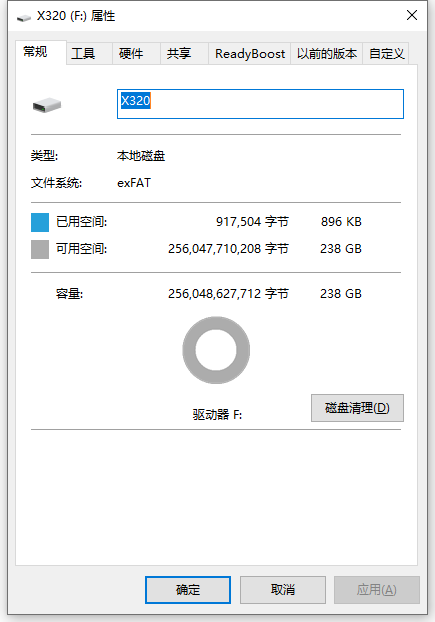The height and width of the screenshot is (622, 435).
Task: Click the 896 KB used space value
Action: click(x=341, y=222)
